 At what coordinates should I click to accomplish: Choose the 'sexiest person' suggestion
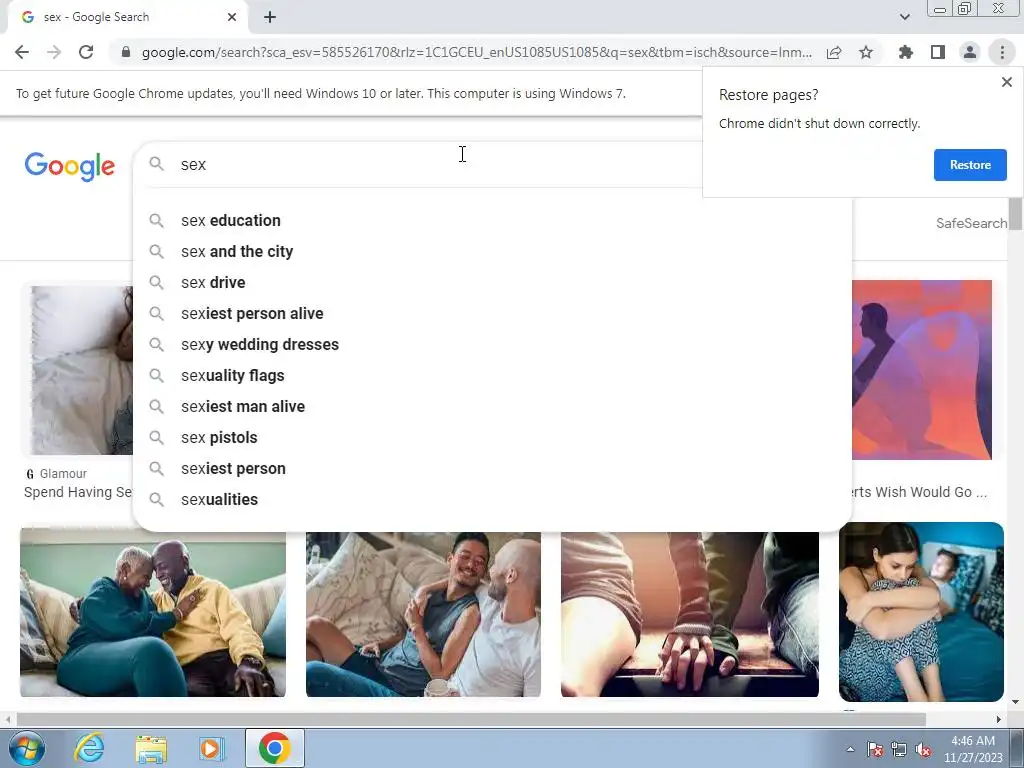click(x=492, y=469)
